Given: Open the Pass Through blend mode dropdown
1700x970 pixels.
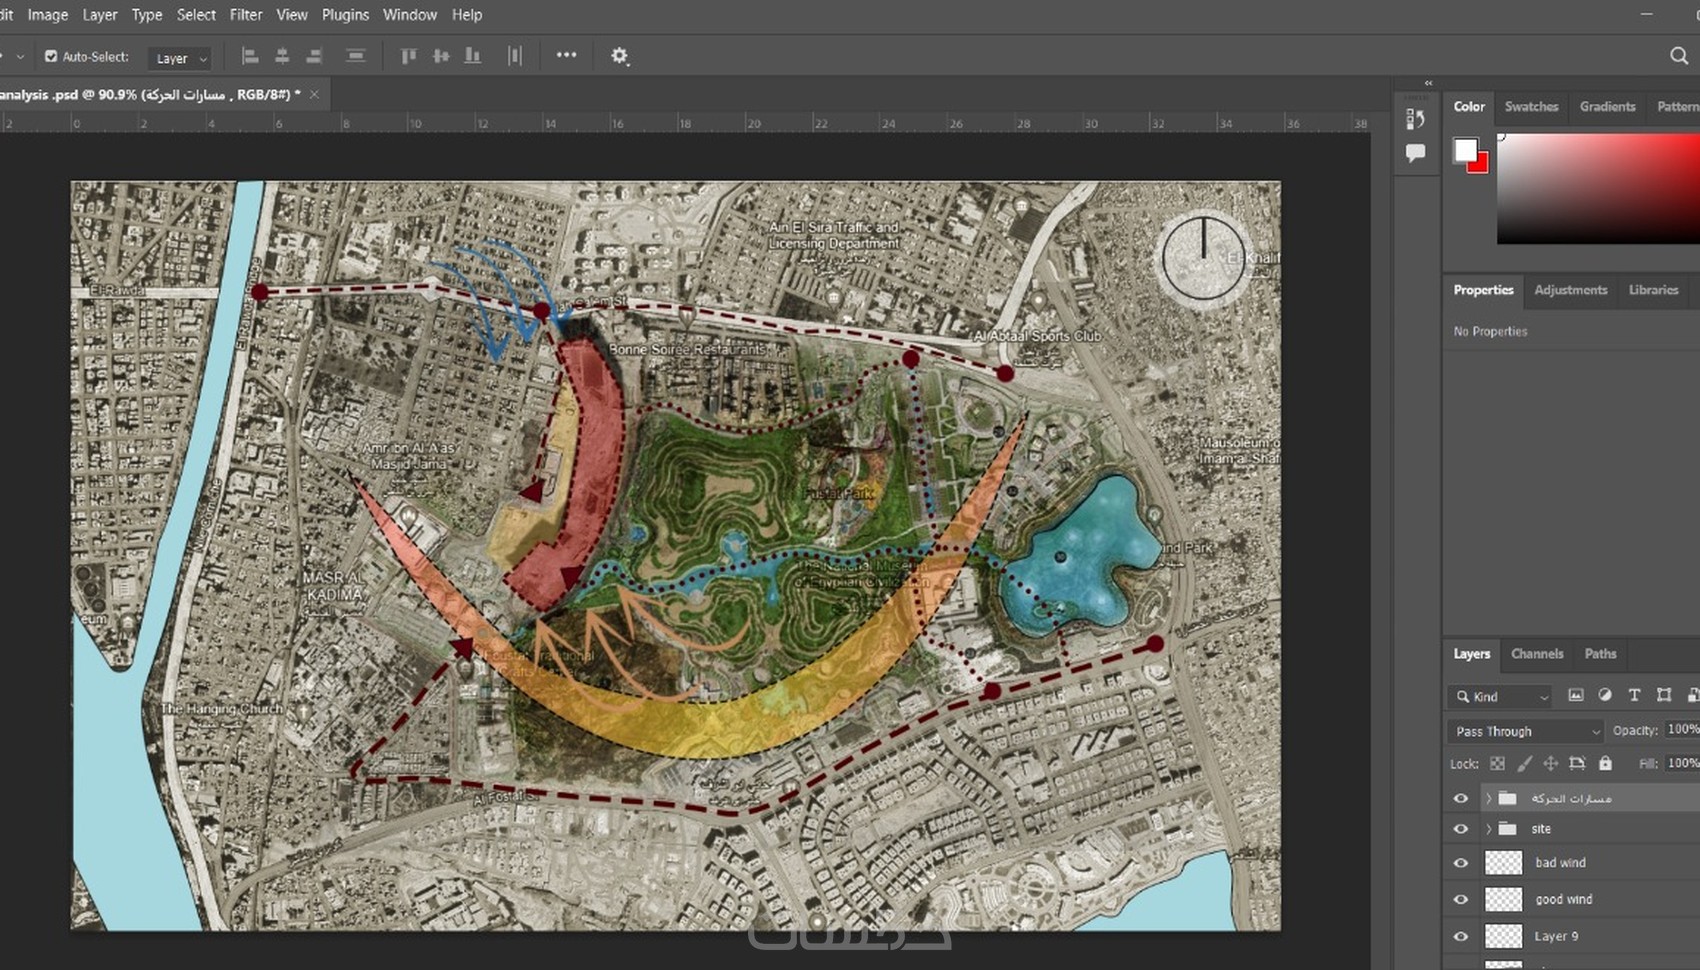Looking at the screenshot, I should click(x=1525, y=731).
